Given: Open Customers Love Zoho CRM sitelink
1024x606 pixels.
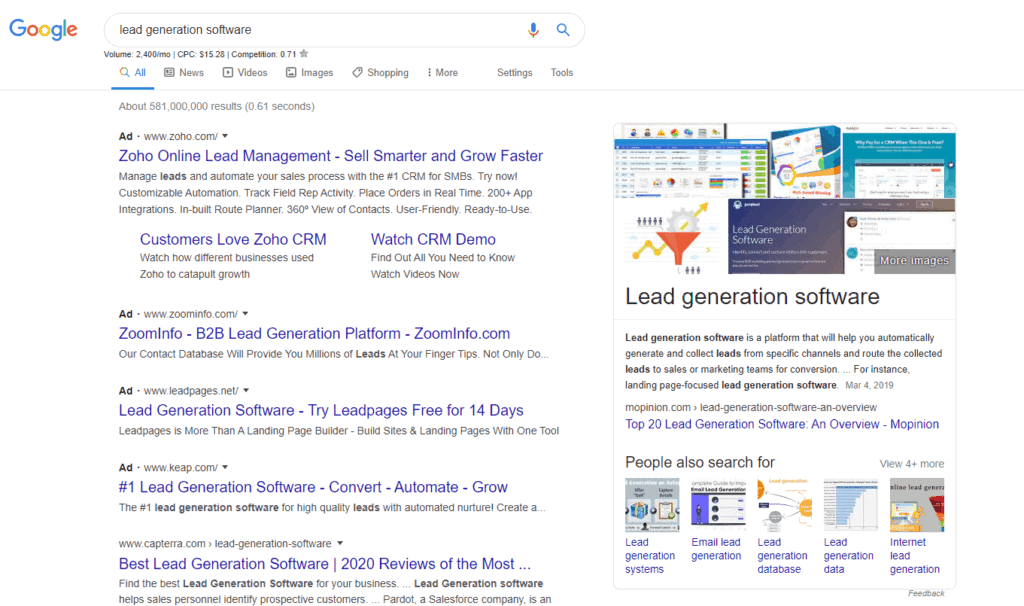Looking at the screenshot, I should pos(233,240).
